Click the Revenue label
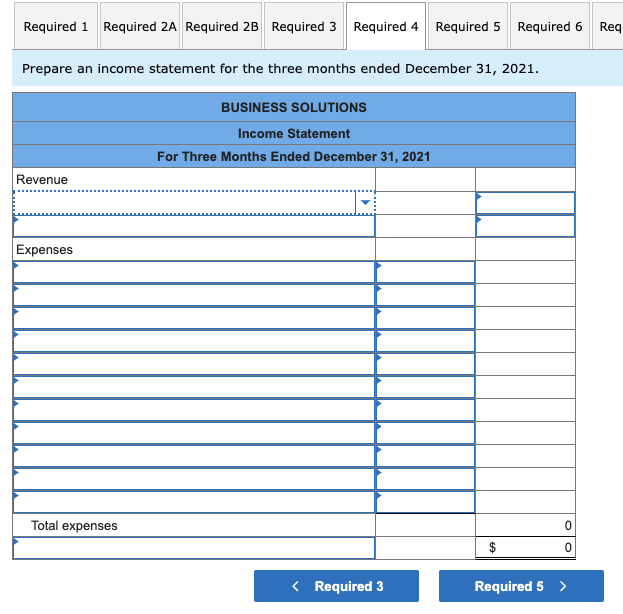This screenshot has width=623, height=614. (42, 180)
